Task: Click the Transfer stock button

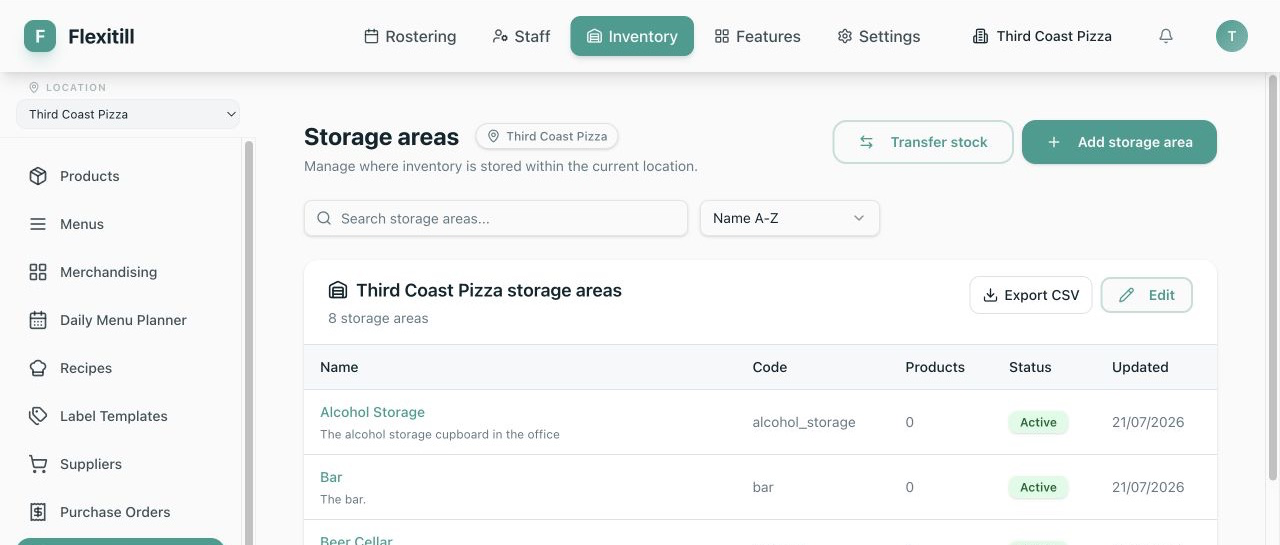Action: click(923, 142)
